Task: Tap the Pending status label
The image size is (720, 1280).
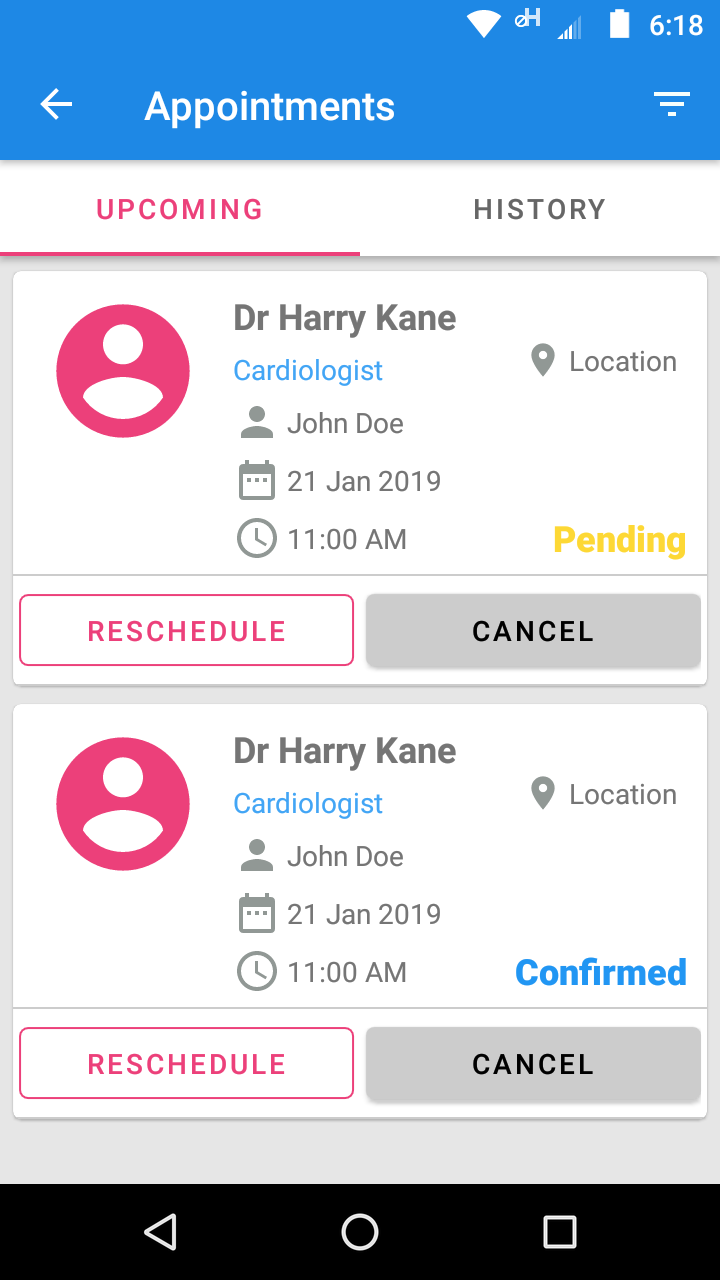Action: [619, 540]
